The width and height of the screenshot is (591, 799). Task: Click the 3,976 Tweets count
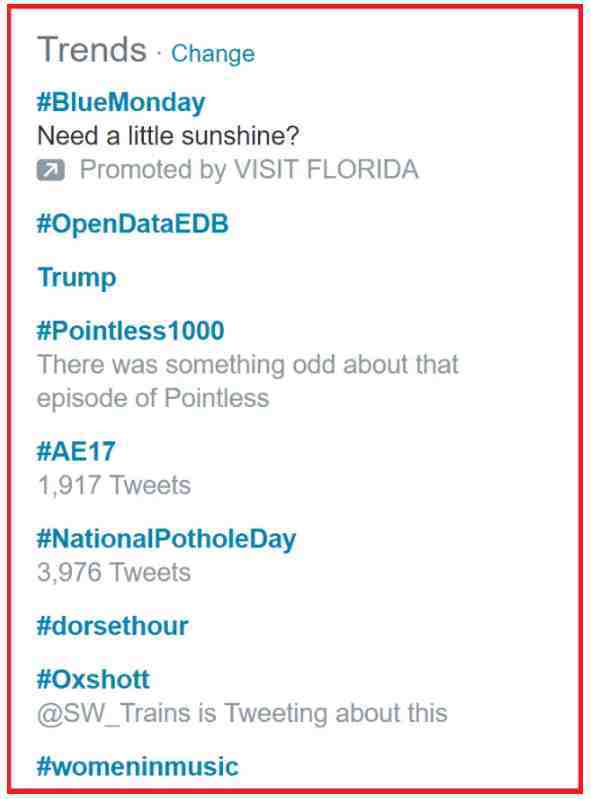114,573
